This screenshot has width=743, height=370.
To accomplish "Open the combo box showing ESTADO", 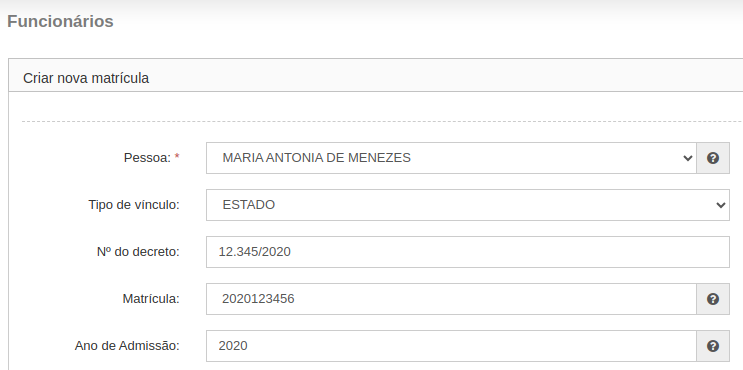I will [468, 205].
